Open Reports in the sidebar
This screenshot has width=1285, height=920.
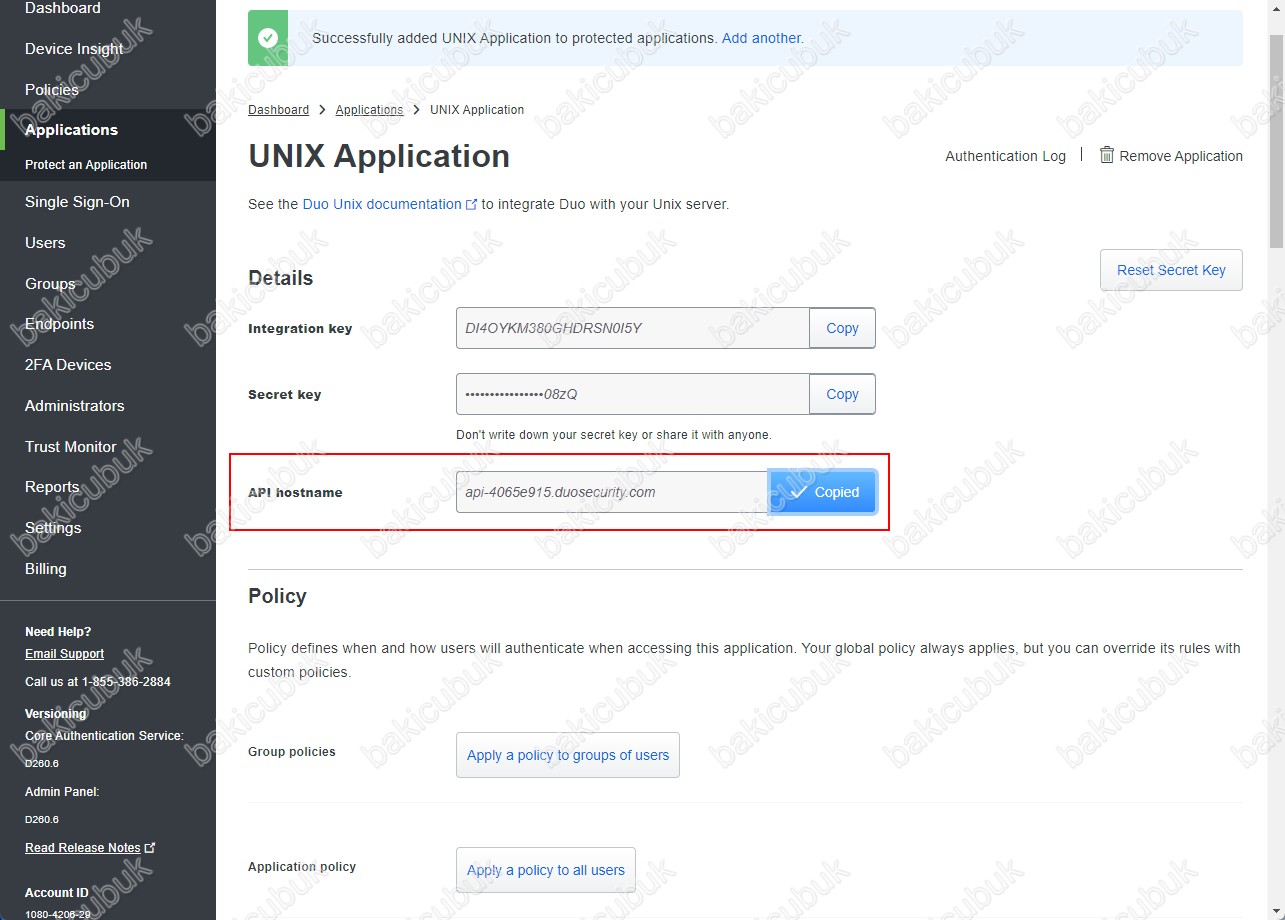52,487
